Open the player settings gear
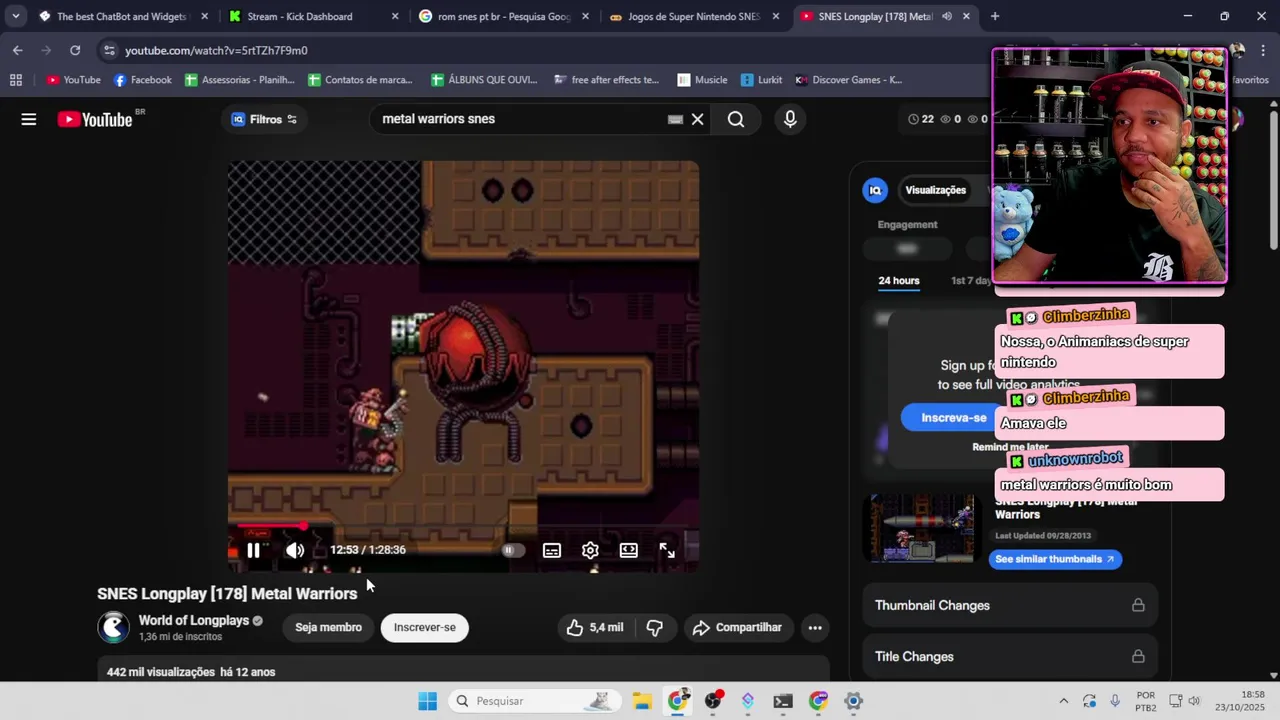The height and width of the screenshot is (720, 1280). (x=590, y=550)
